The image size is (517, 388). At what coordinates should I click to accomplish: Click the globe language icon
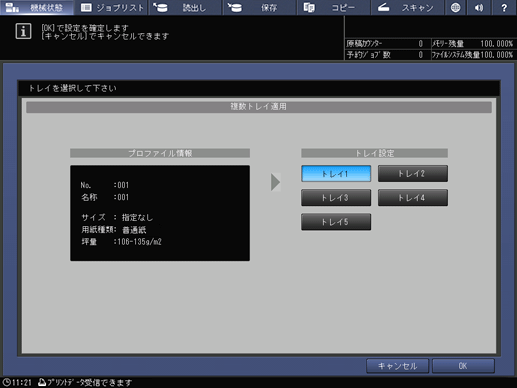[x=455, y=7]
